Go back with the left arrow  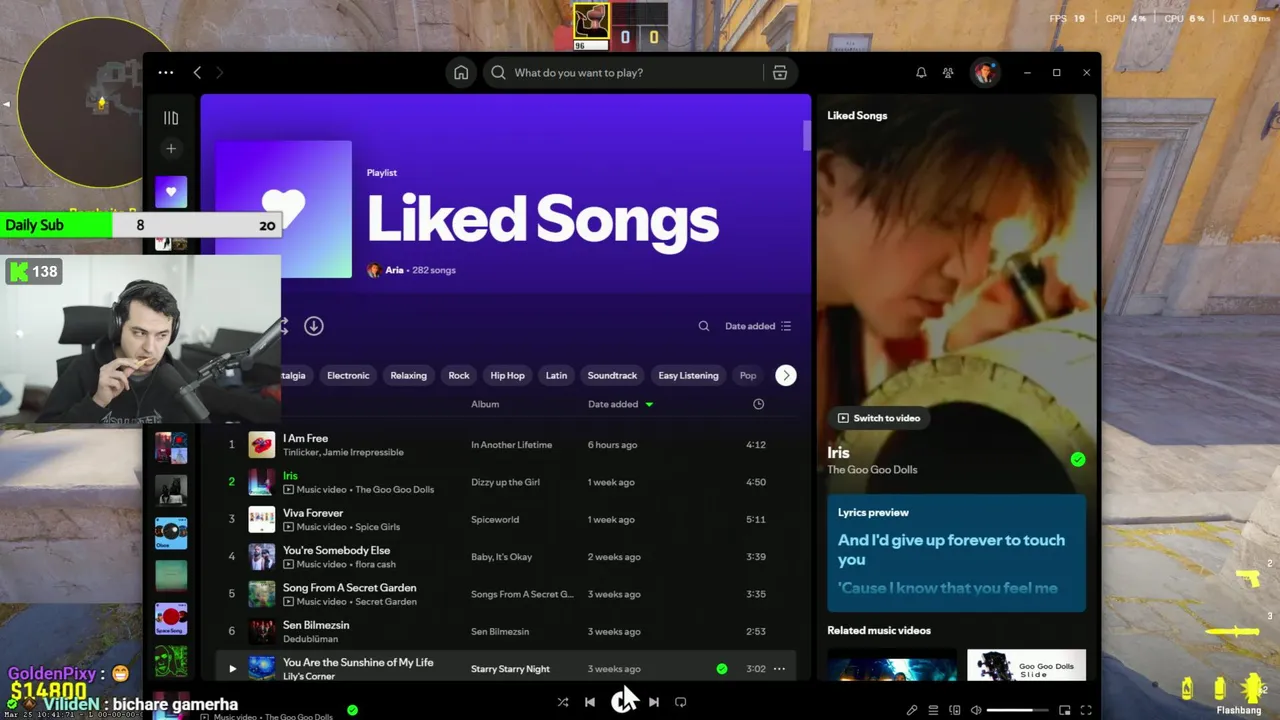click(197, 73)
